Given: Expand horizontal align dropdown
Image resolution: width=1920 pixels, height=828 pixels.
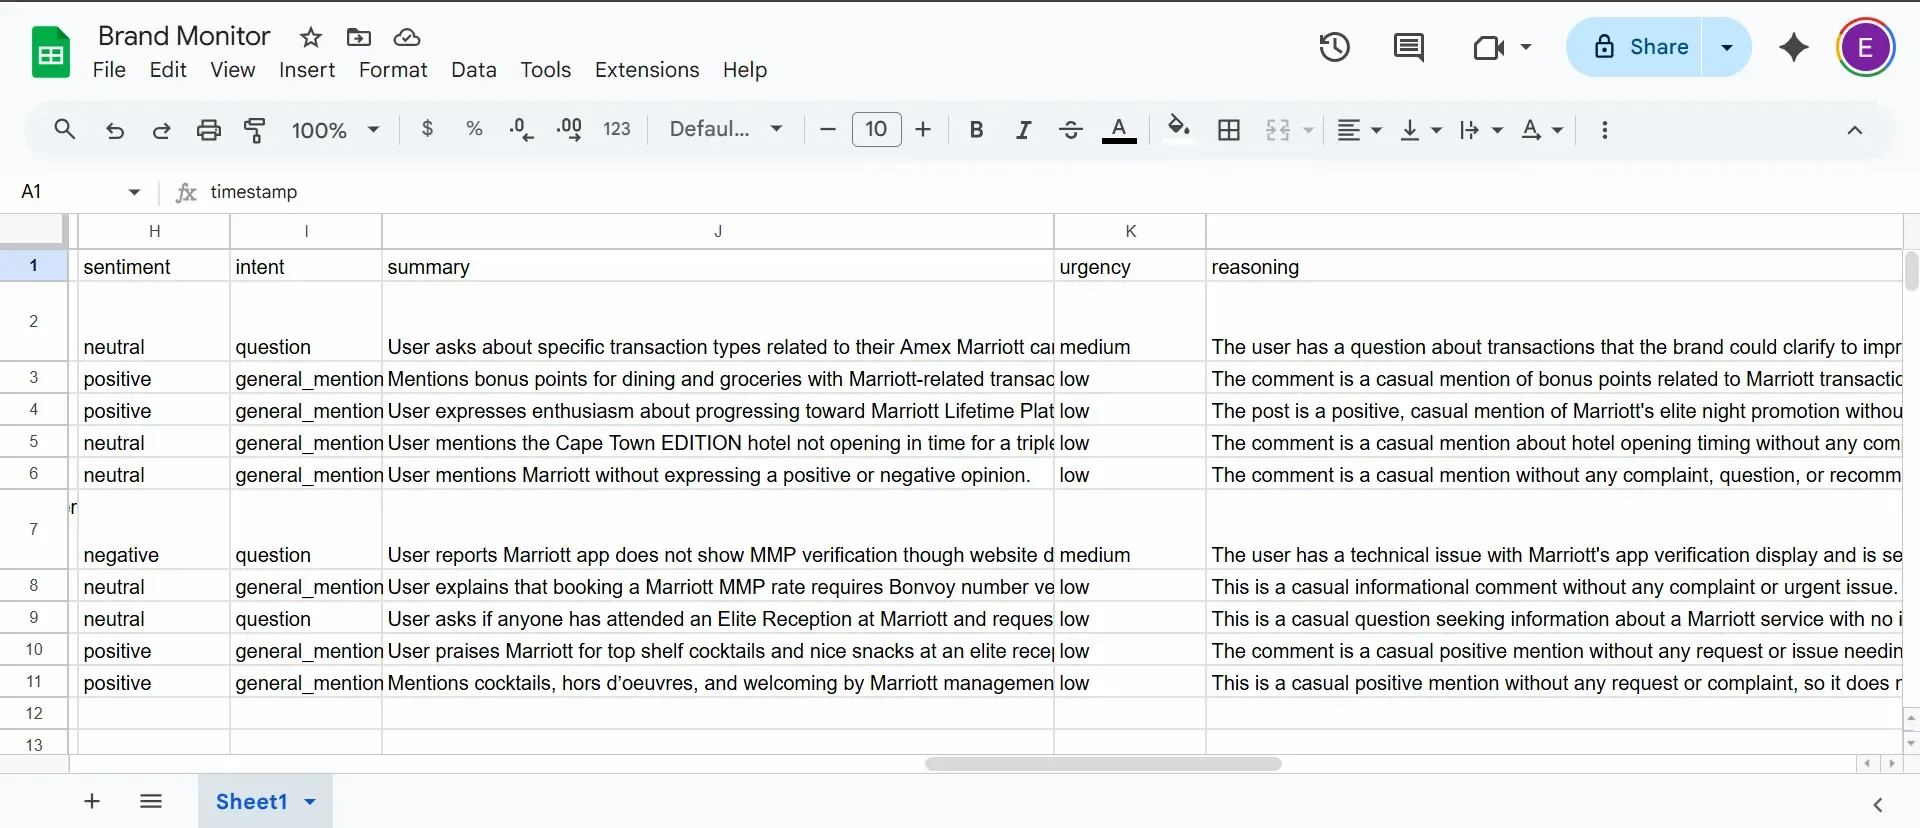Looking at the screenshot, I should coord(1376,131).
